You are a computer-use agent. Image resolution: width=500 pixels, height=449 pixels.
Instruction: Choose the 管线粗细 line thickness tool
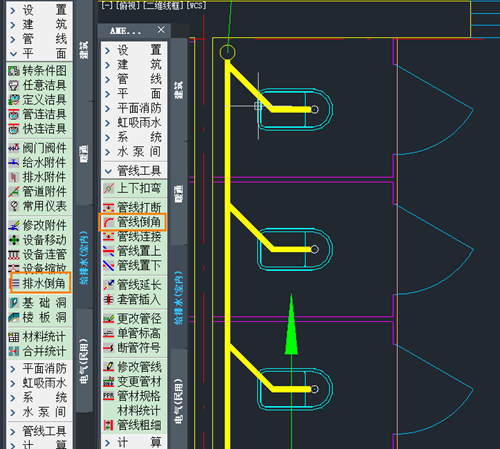coord(133,425)
